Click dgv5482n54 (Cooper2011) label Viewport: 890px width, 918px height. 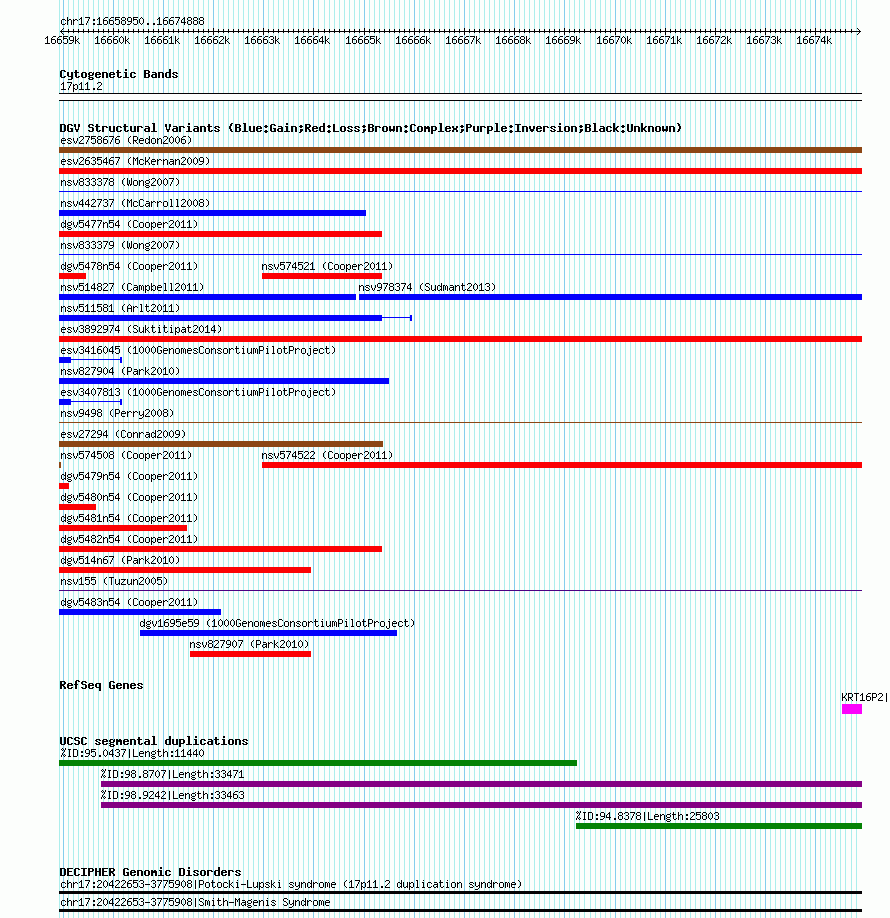tap(129, 540)
